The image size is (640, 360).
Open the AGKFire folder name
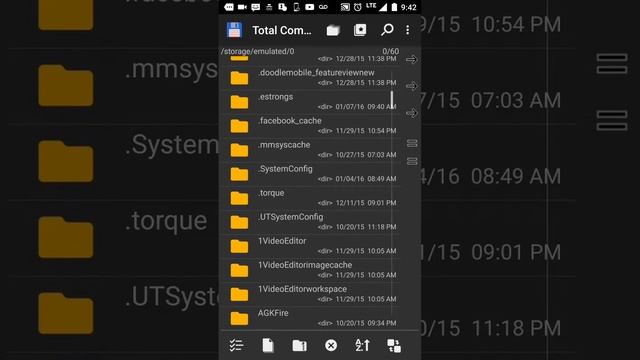point(273,313)
